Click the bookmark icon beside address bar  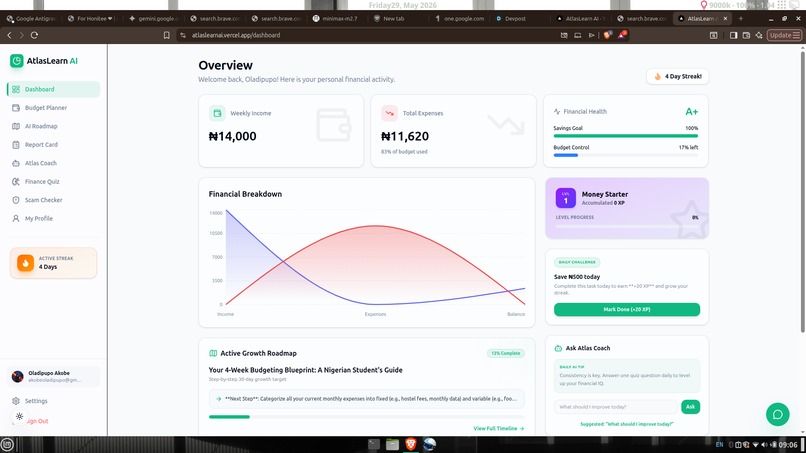[x=167, y=35]
